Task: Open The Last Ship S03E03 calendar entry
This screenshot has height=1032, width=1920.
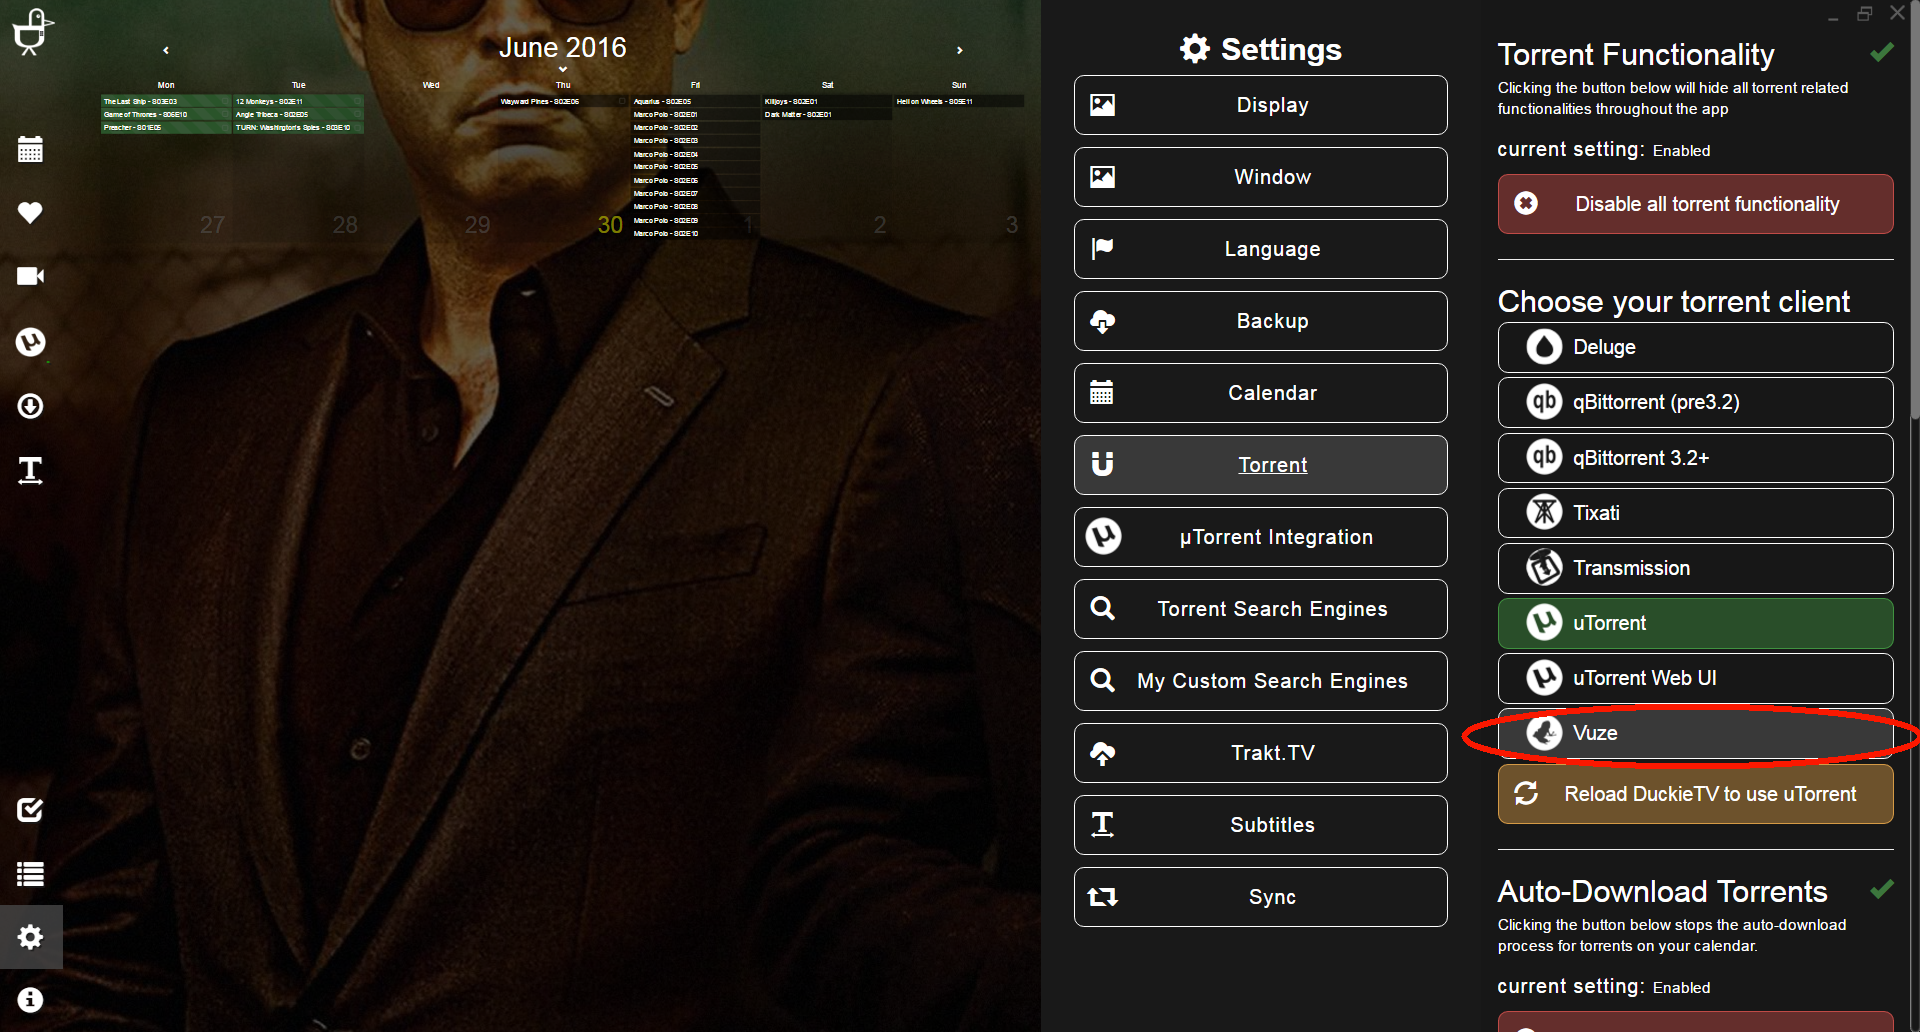Action: coord(166,101)
